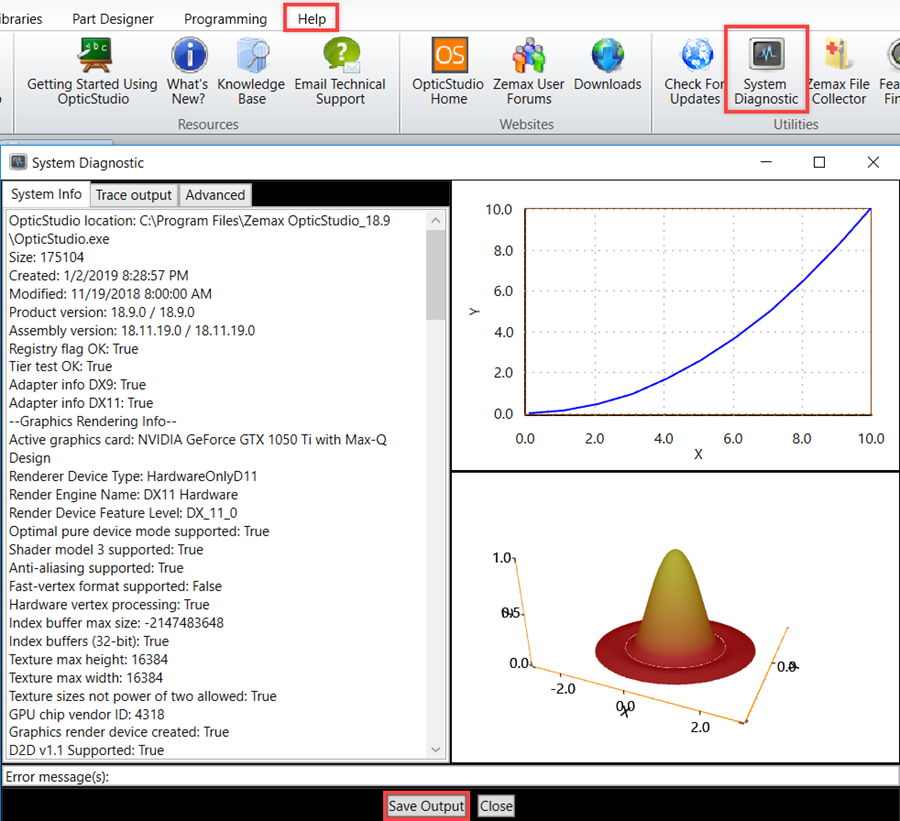Click the system info scrollbar thumb
The image size is (900, 821).
click(436, 274)
